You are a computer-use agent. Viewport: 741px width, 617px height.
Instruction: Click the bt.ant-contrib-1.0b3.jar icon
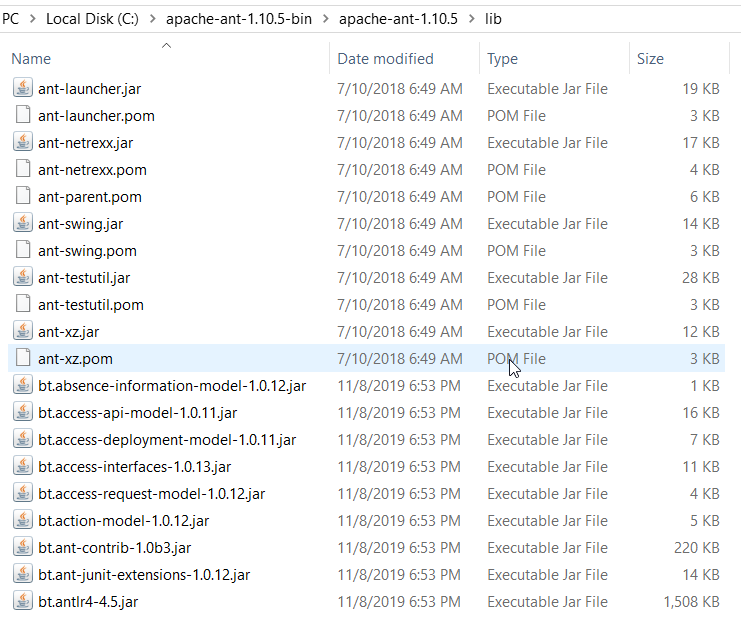(x=23, y=547)
